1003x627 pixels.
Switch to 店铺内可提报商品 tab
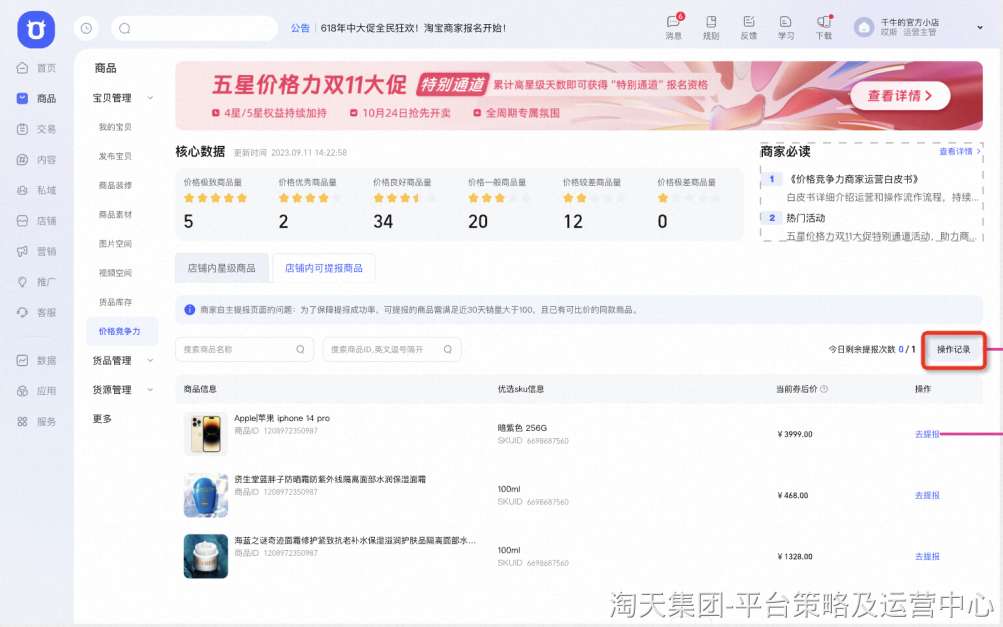coord(324,268)
